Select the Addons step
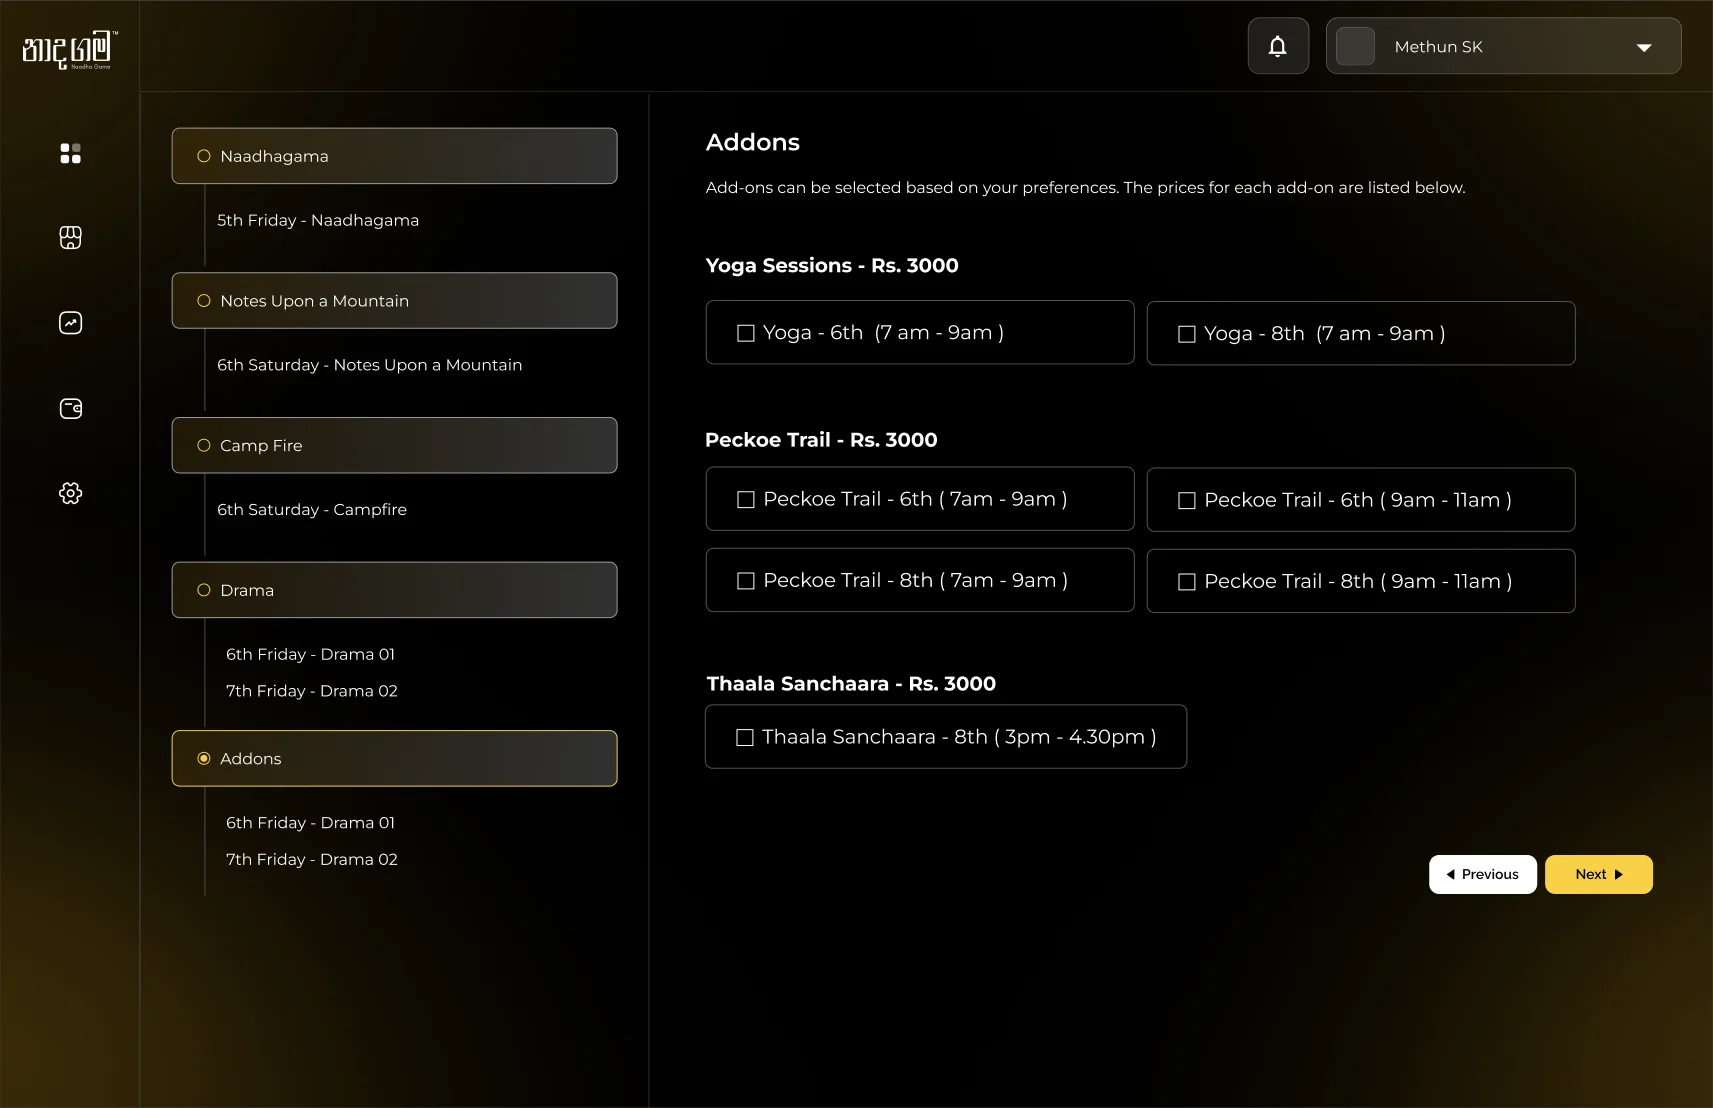 click(394, 758)
